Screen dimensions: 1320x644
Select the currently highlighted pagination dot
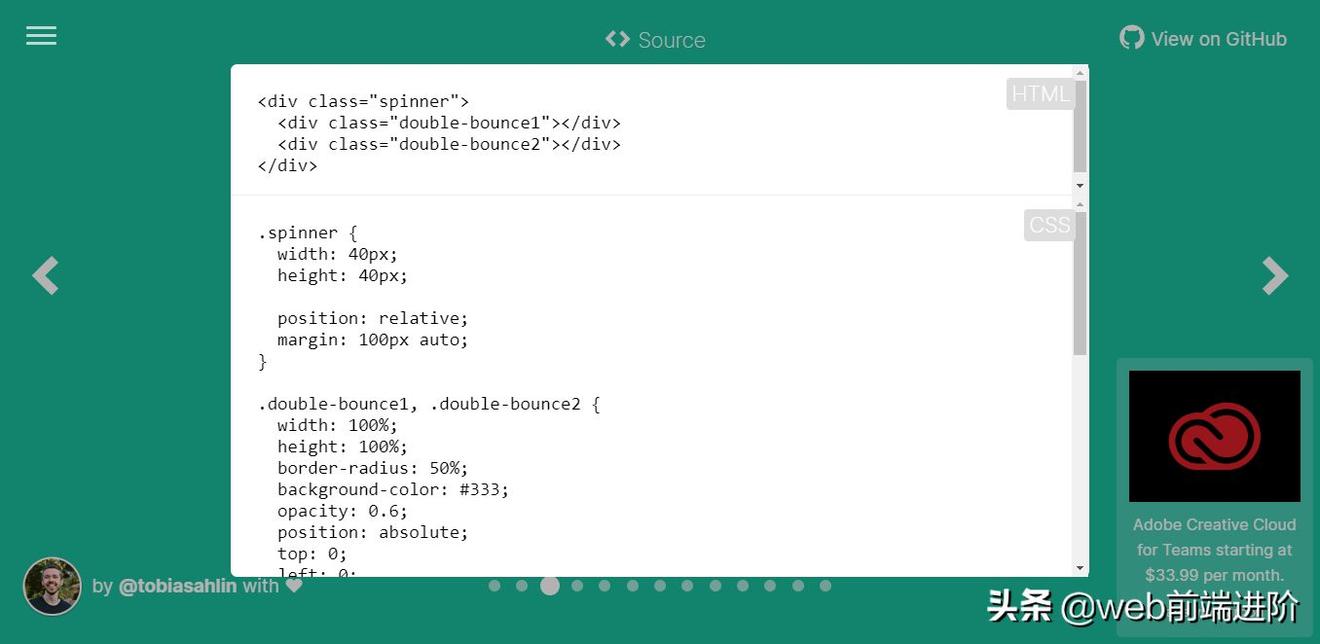550,585
